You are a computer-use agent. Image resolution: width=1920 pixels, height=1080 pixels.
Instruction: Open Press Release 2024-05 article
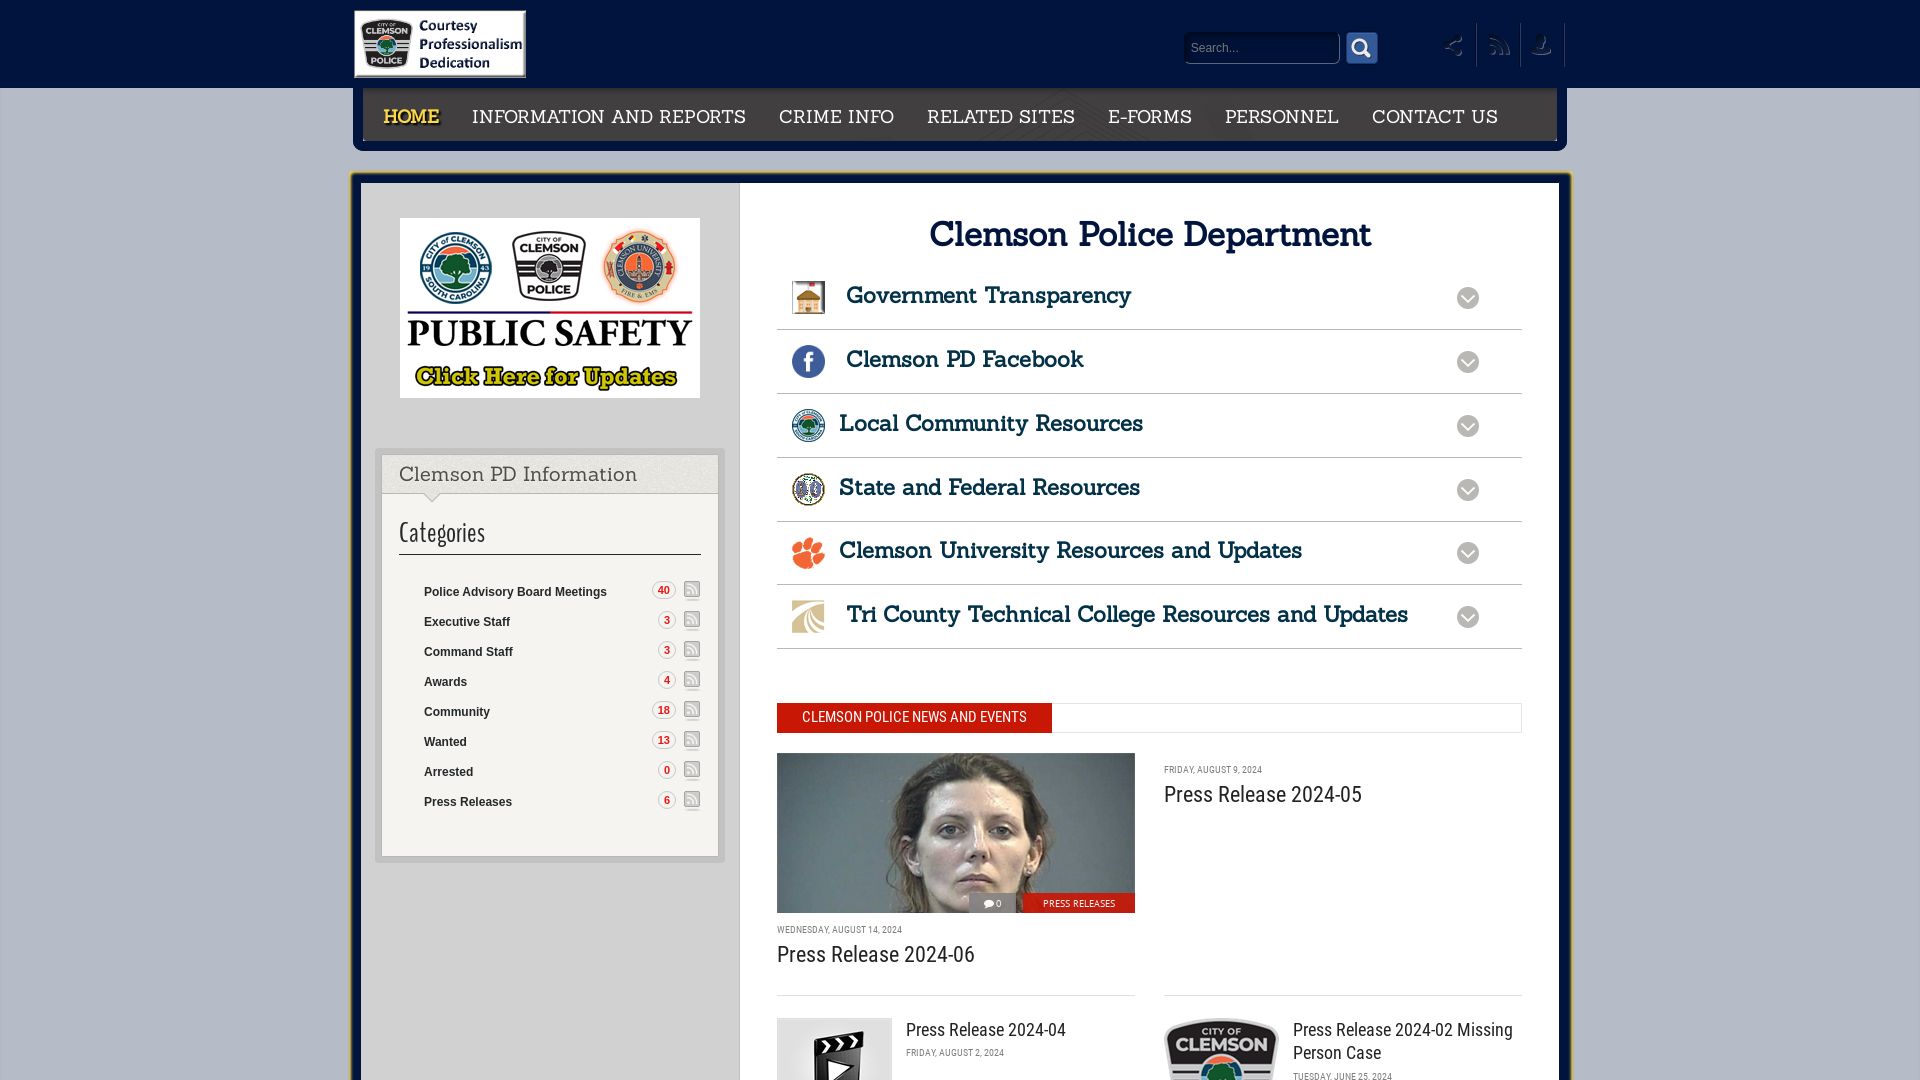1262,795
